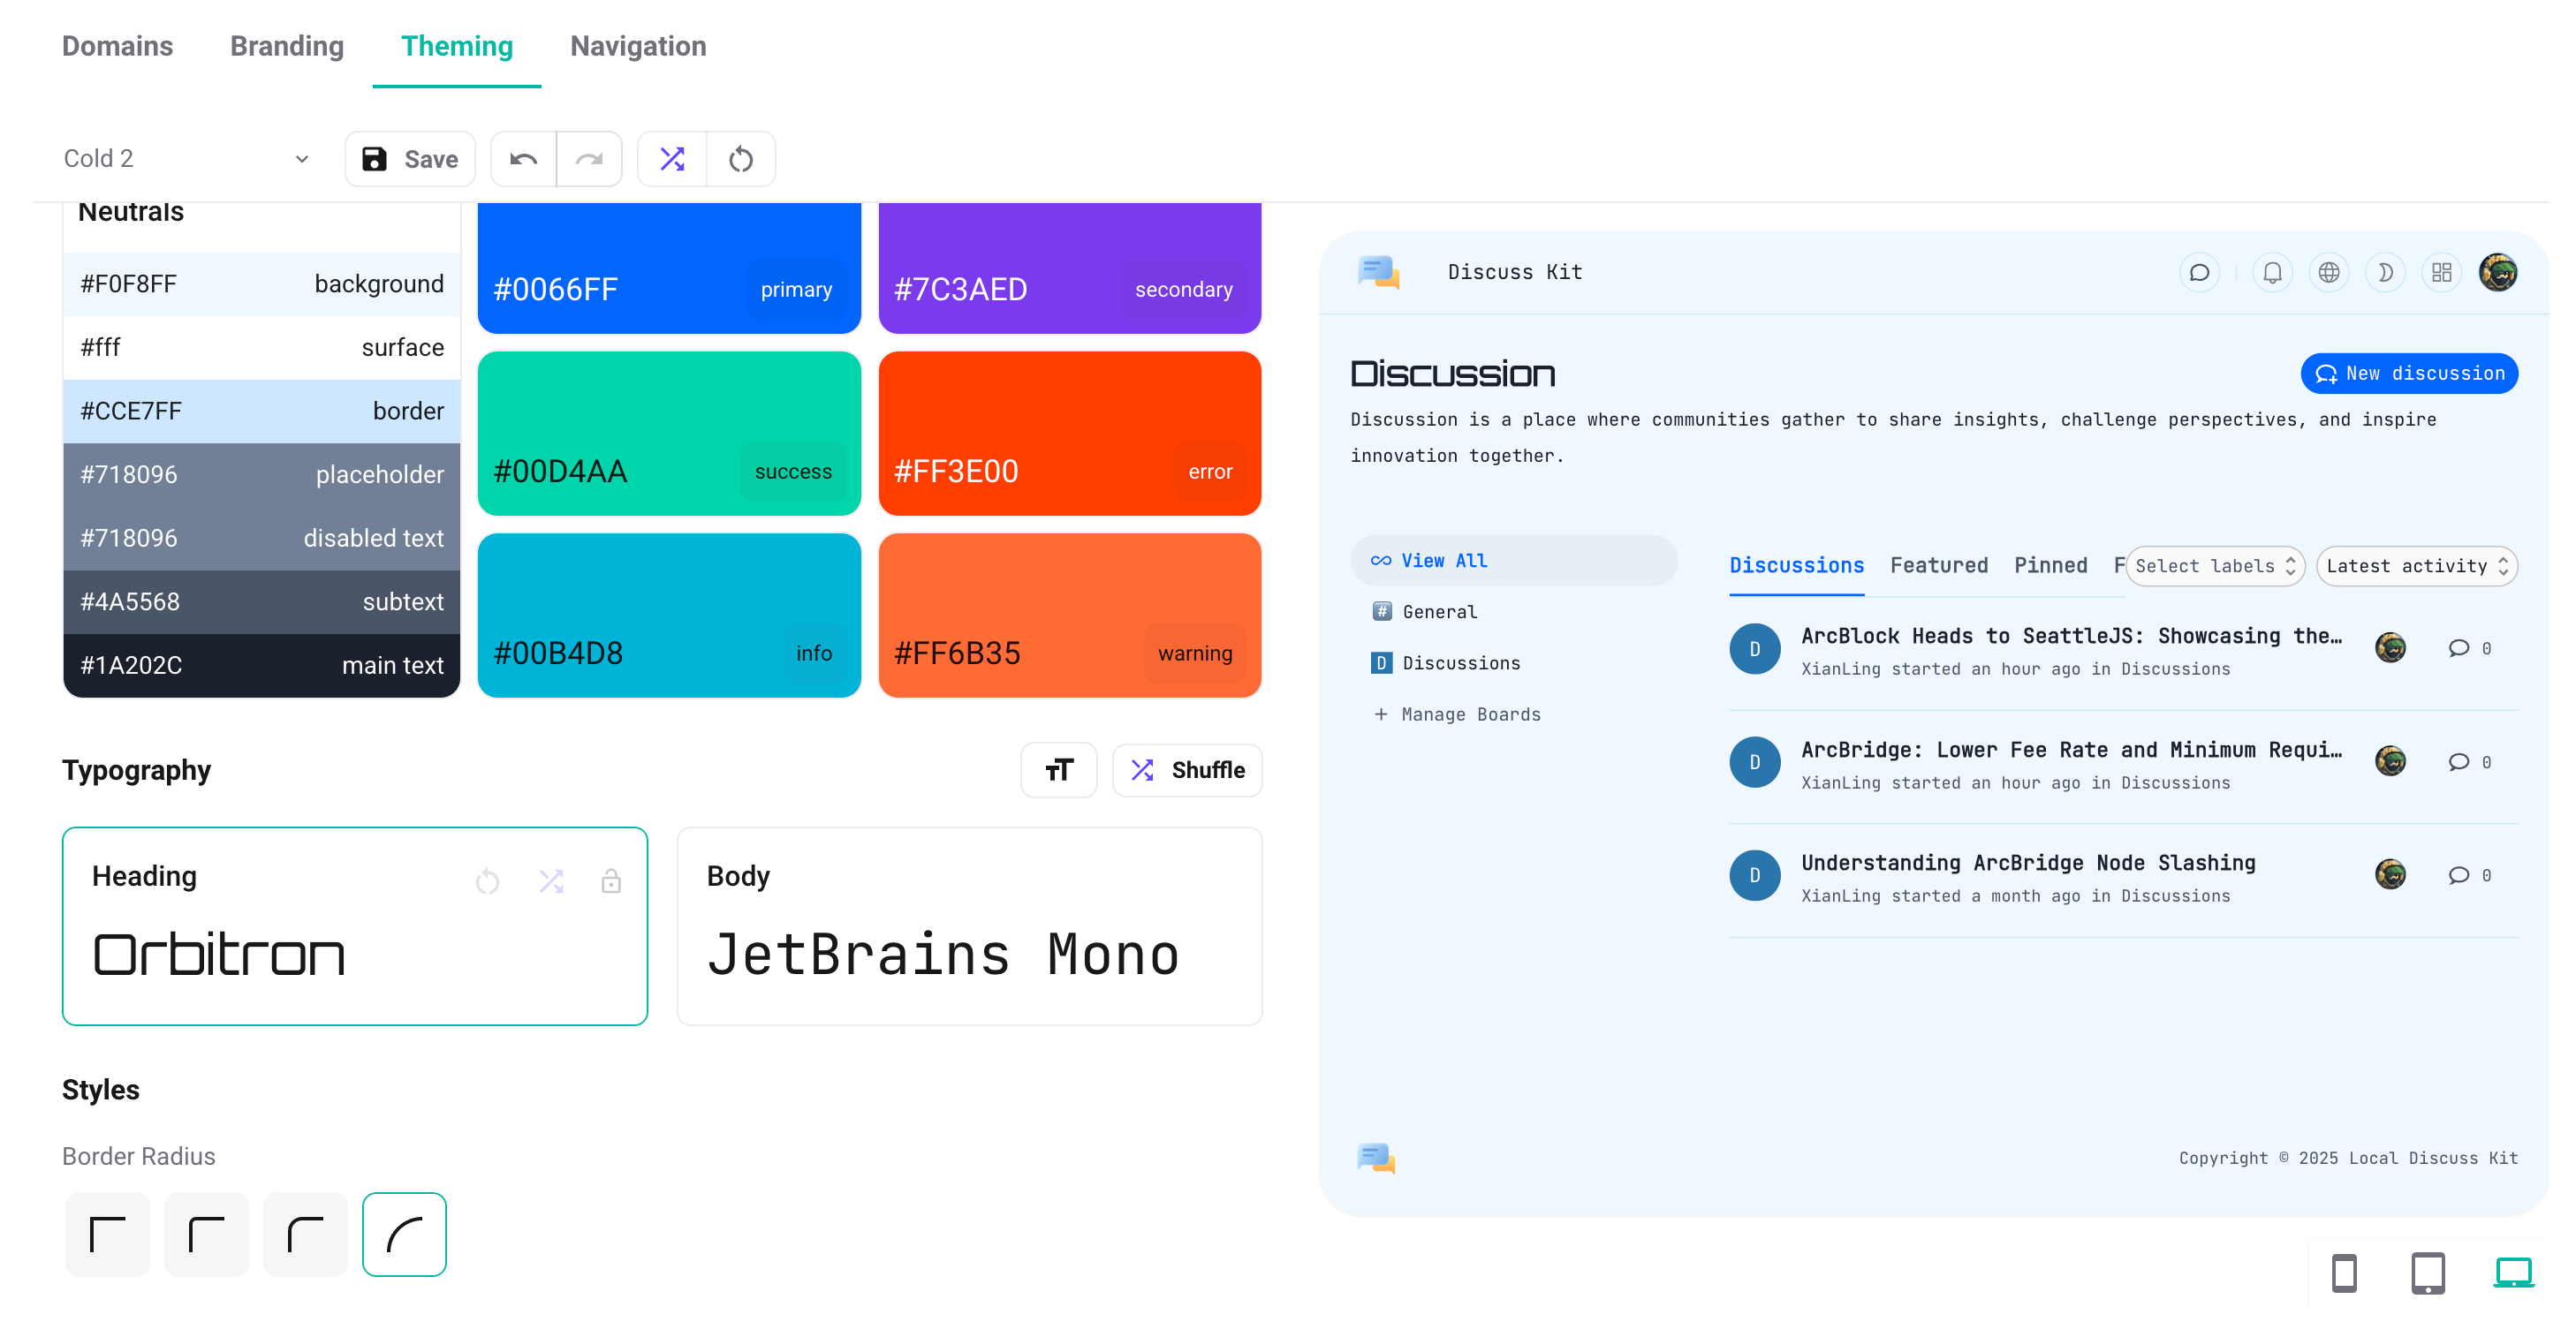Click the redo arrow icon

589,159
